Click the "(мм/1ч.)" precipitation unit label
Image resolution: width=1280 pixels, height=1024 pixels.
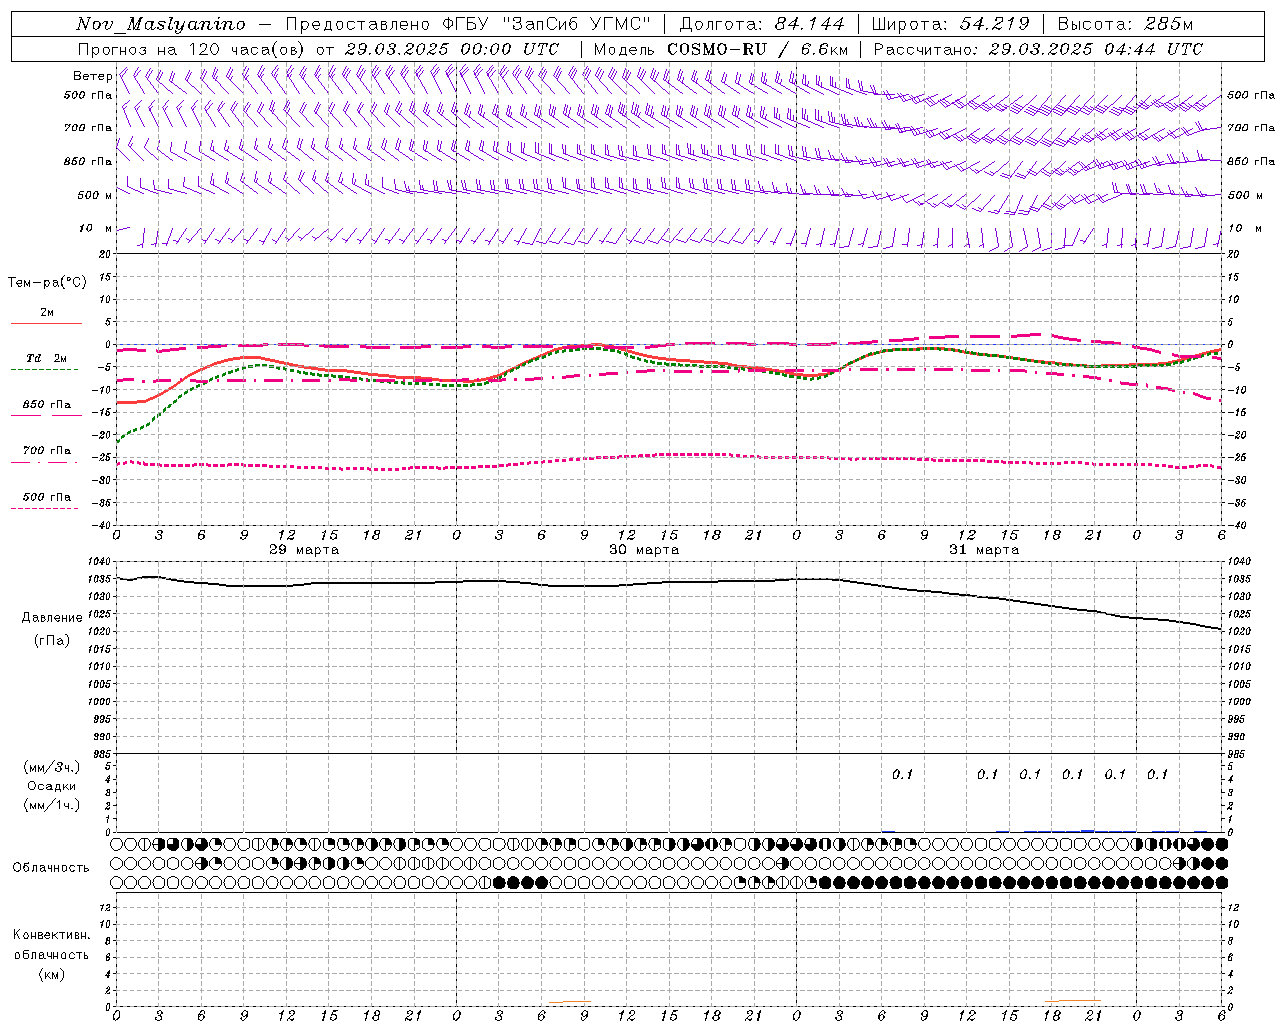[52, 805]
